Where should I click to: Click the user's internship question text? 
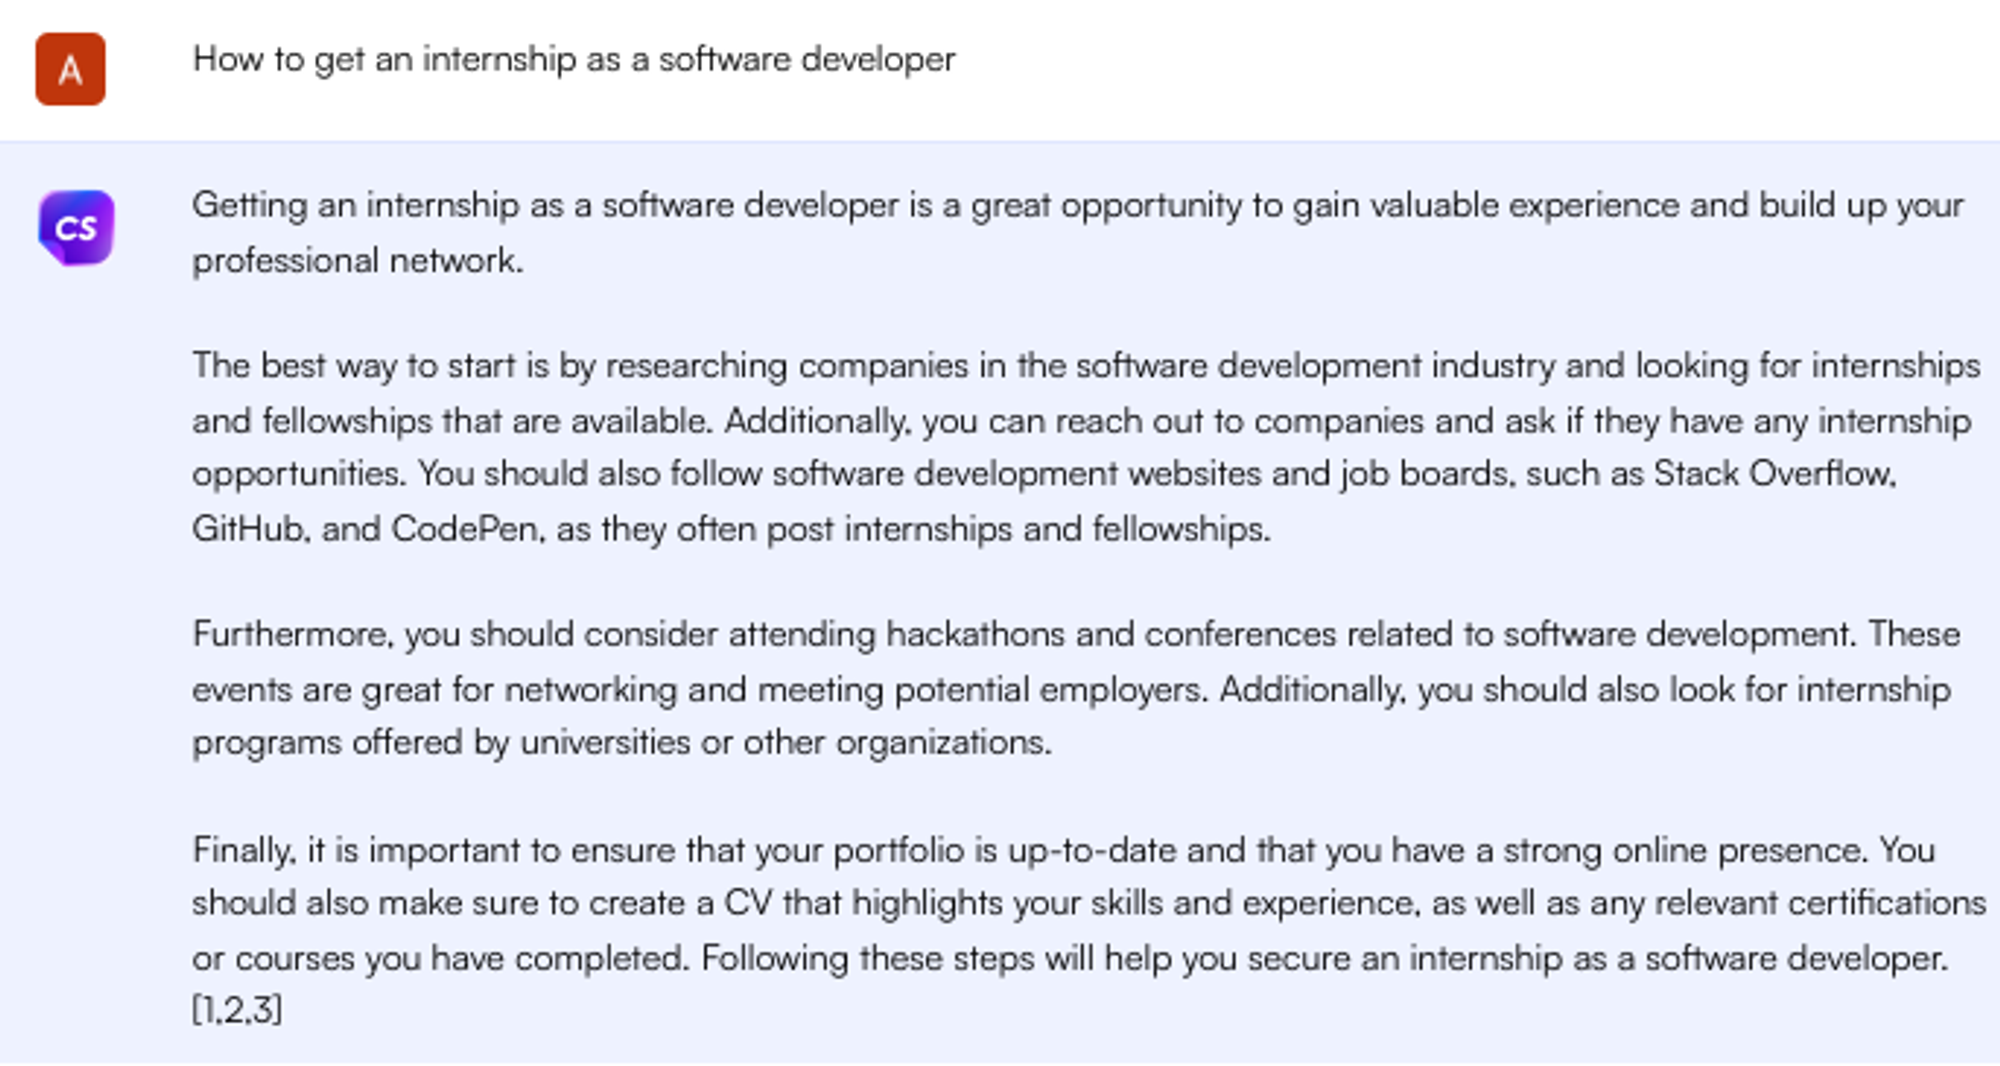pos(574,59)
